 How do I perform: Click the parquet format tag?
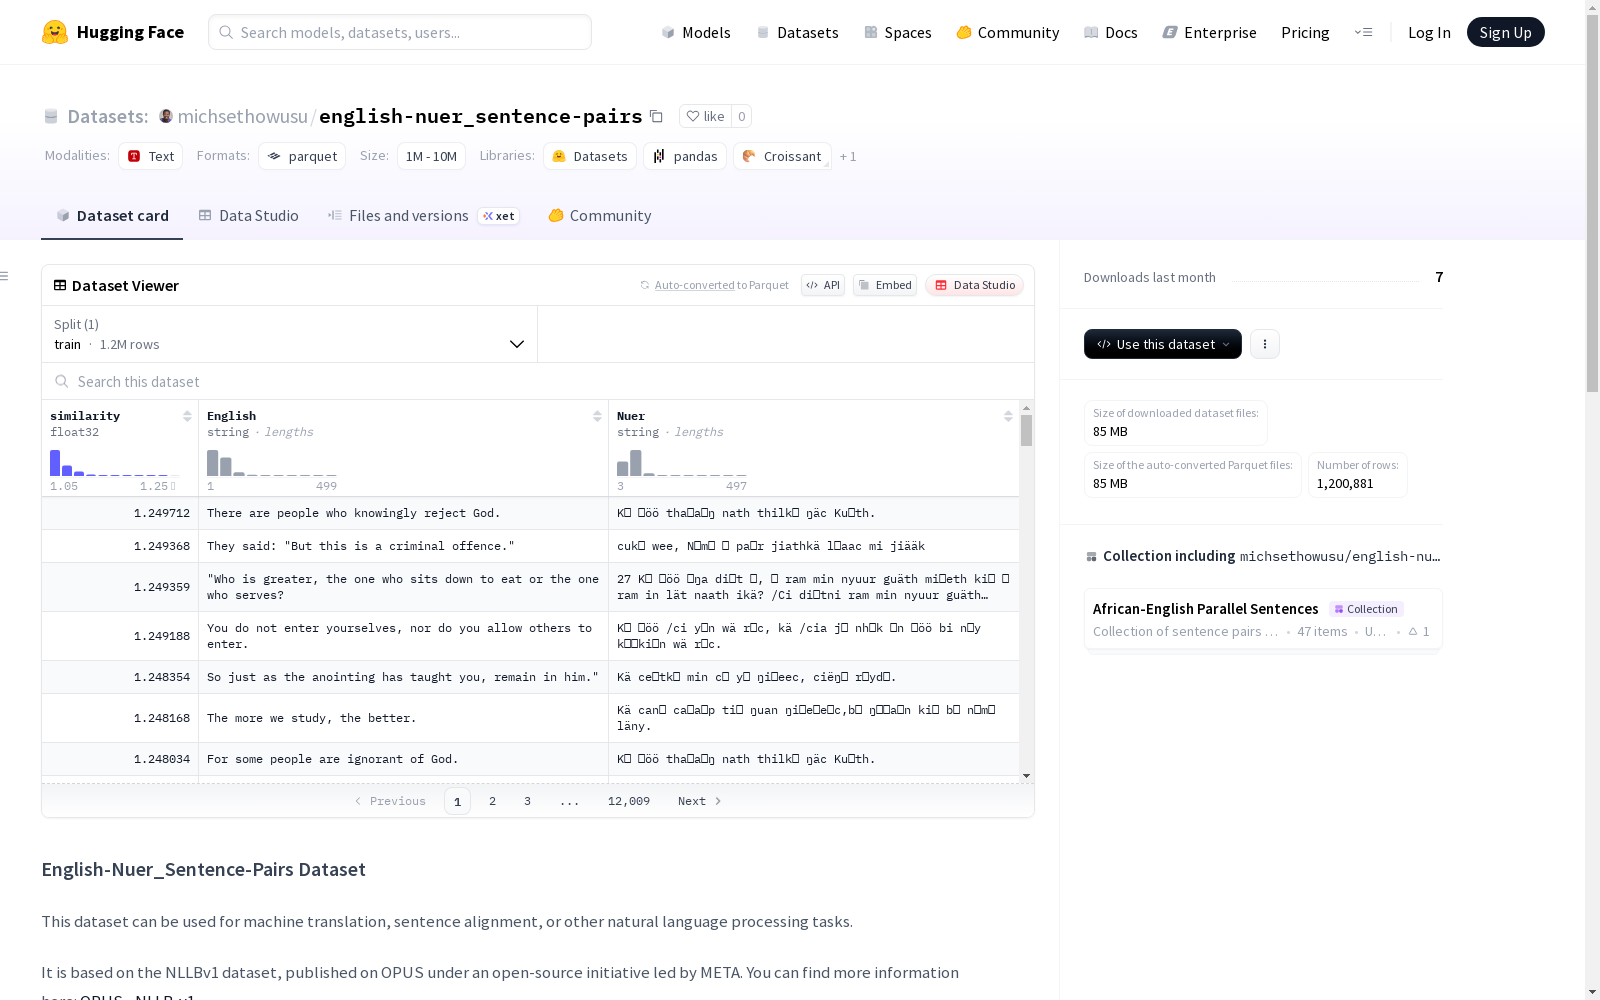tap(302, 156)
